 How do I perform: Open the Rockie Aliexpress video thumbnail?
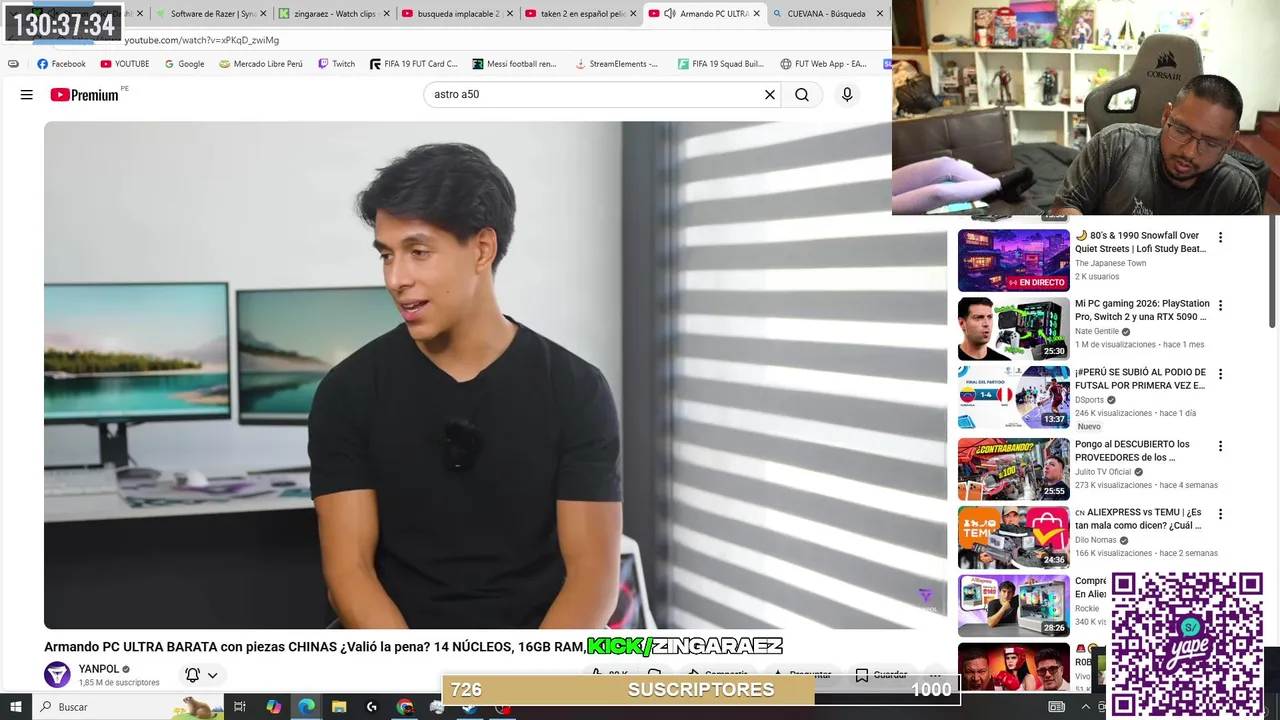[1013, 605]
